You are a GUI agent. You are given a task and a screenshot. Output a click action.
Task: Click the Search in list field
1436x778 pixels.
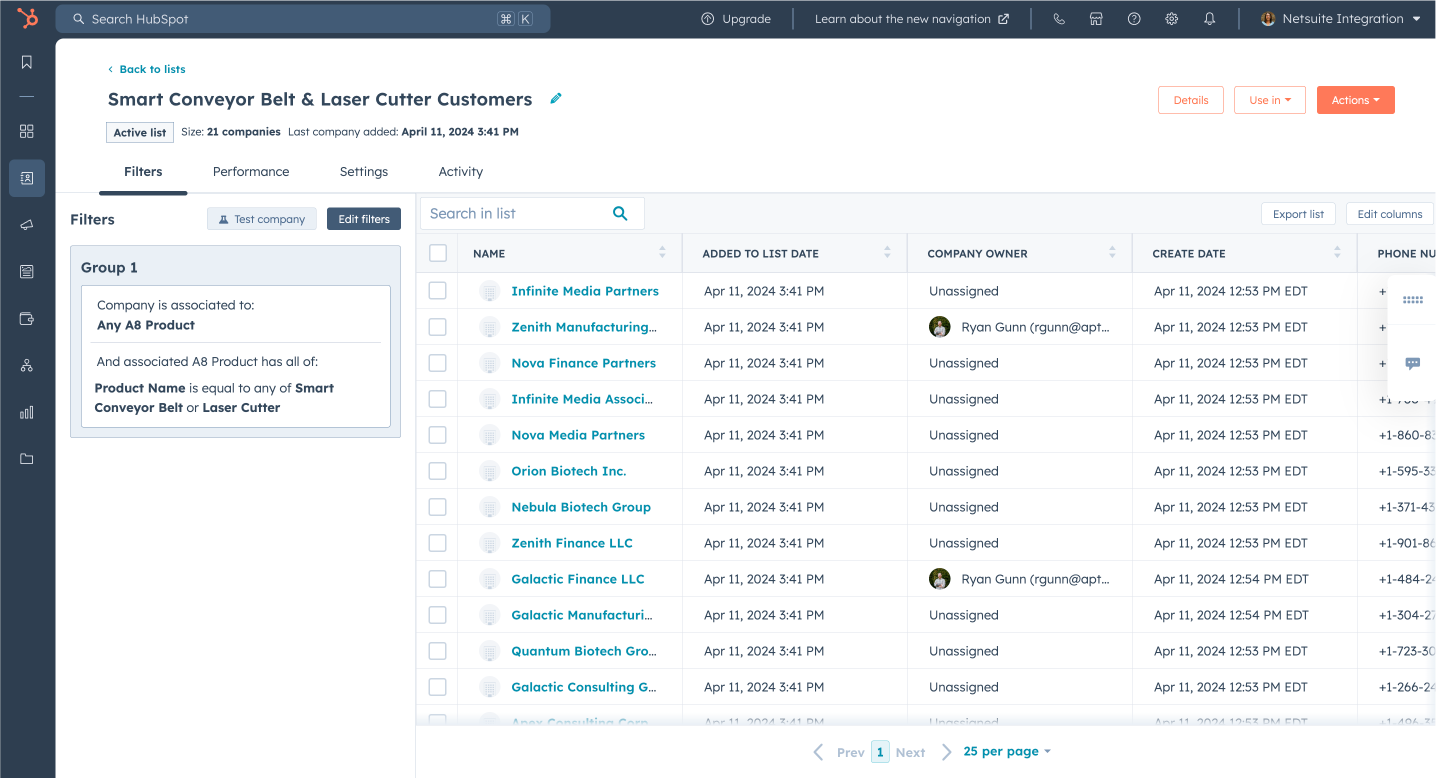(532, 213)
